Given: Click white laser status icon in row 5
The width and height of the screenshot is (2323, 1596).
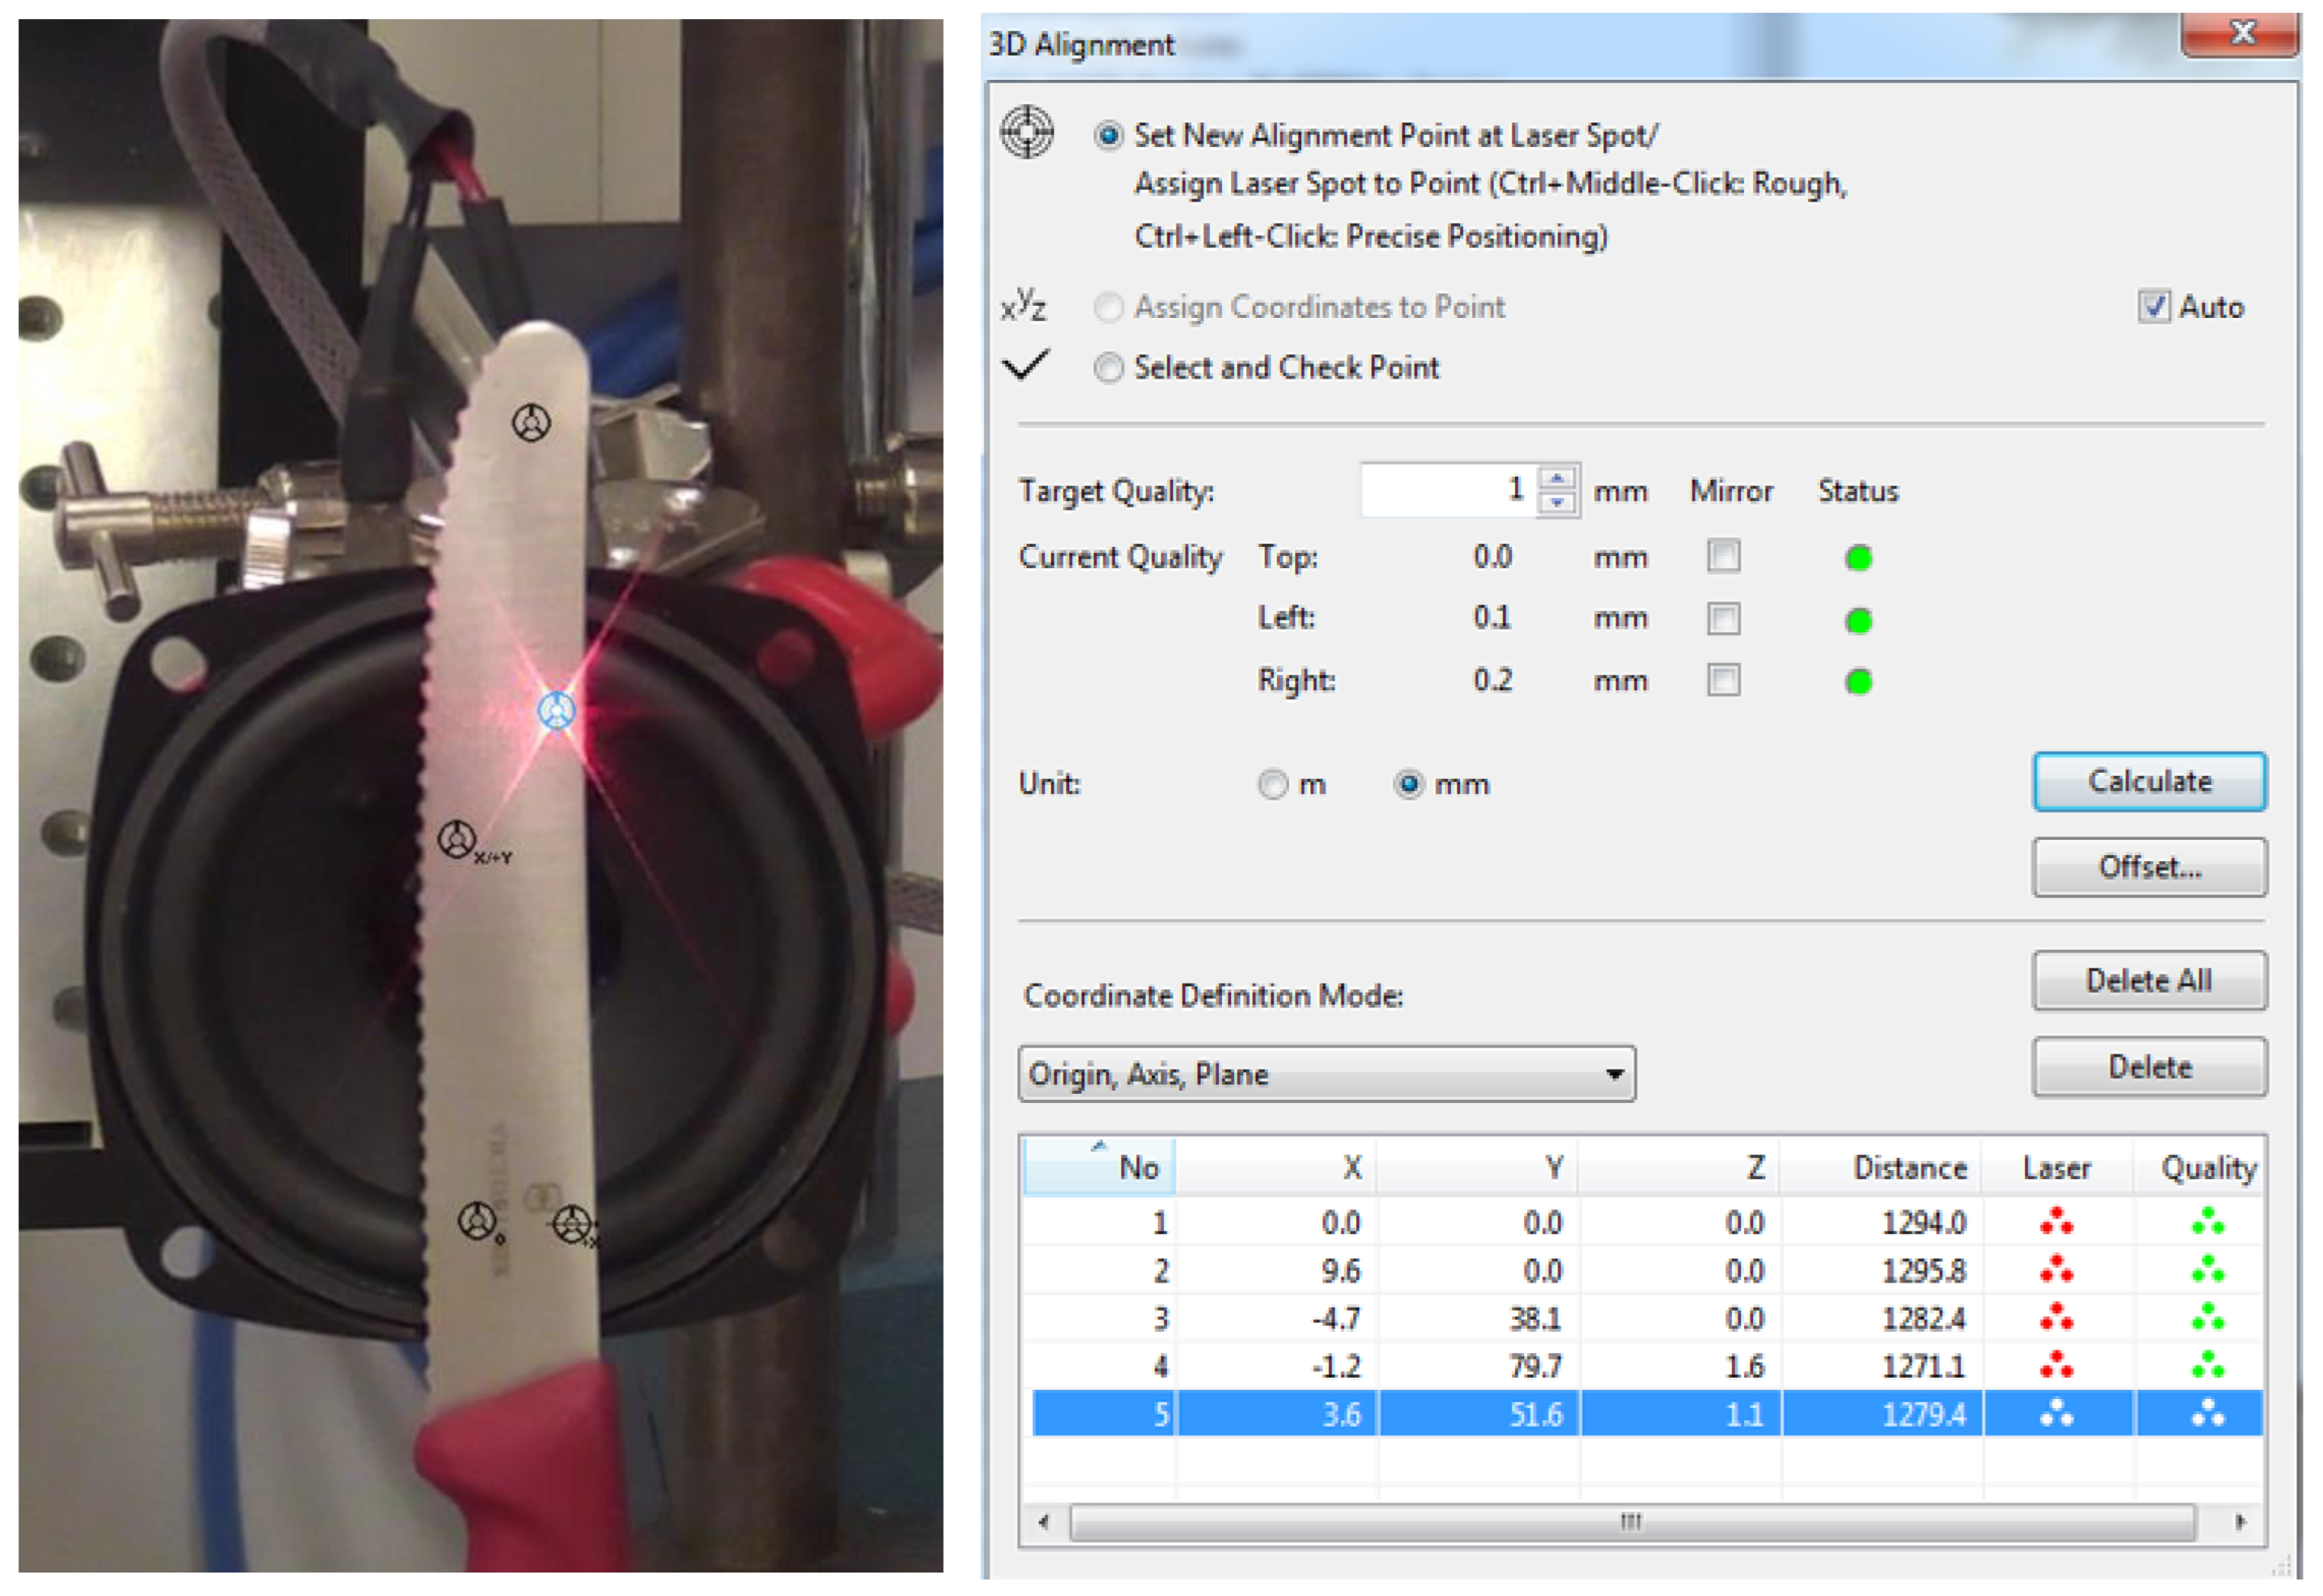Looking at the screenshot, I should click(2056, 1413).
